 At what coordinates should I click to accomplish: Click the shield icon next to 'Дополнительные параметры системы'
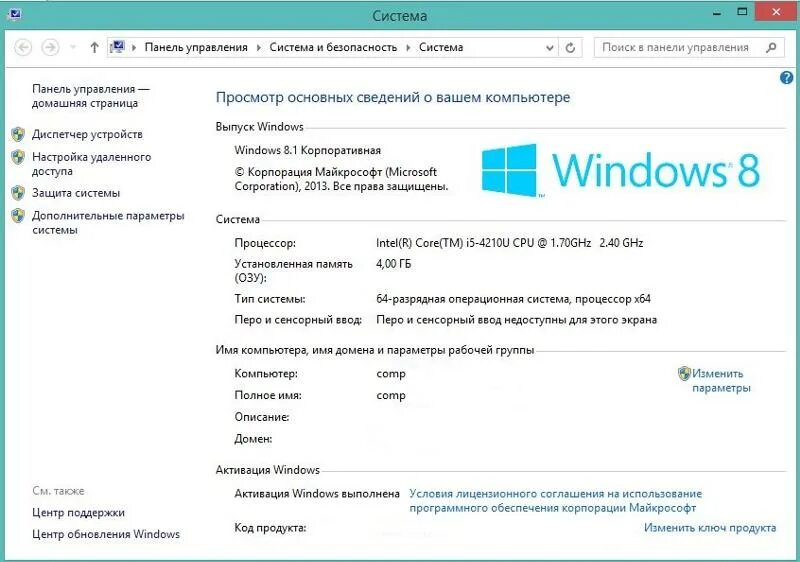pyautogui.click(x=18, y=216)
